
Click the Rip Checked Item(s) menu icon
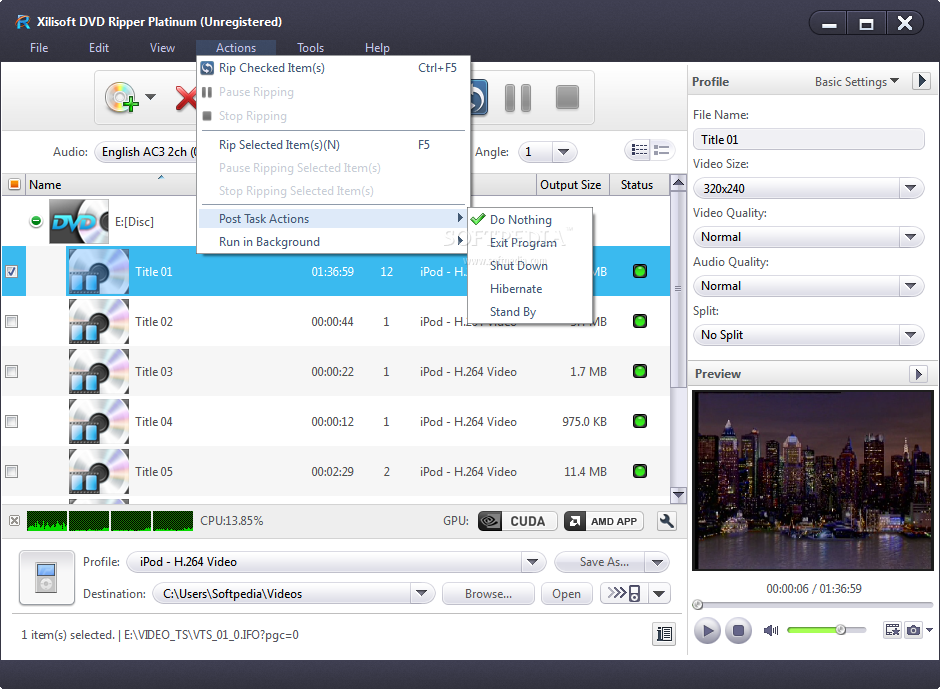click(207, 68)
